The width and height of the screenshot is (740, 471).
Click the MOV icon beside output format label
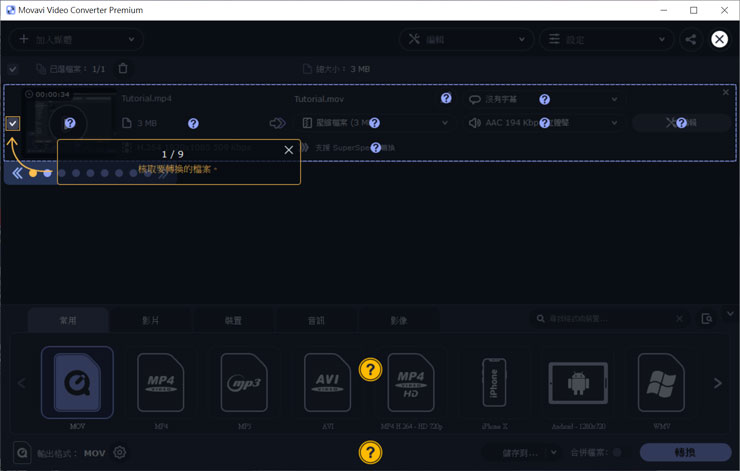coord(22,453)
